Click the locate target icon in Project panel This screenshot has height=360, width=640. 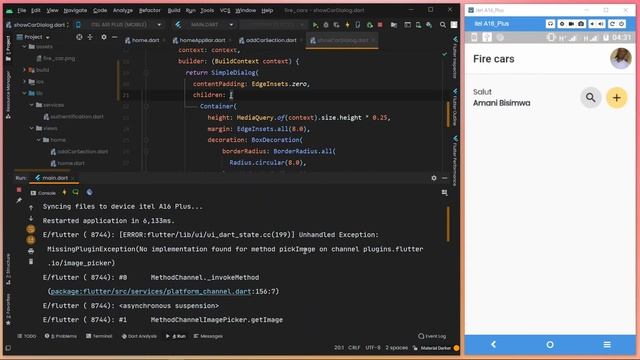[79, 37]
